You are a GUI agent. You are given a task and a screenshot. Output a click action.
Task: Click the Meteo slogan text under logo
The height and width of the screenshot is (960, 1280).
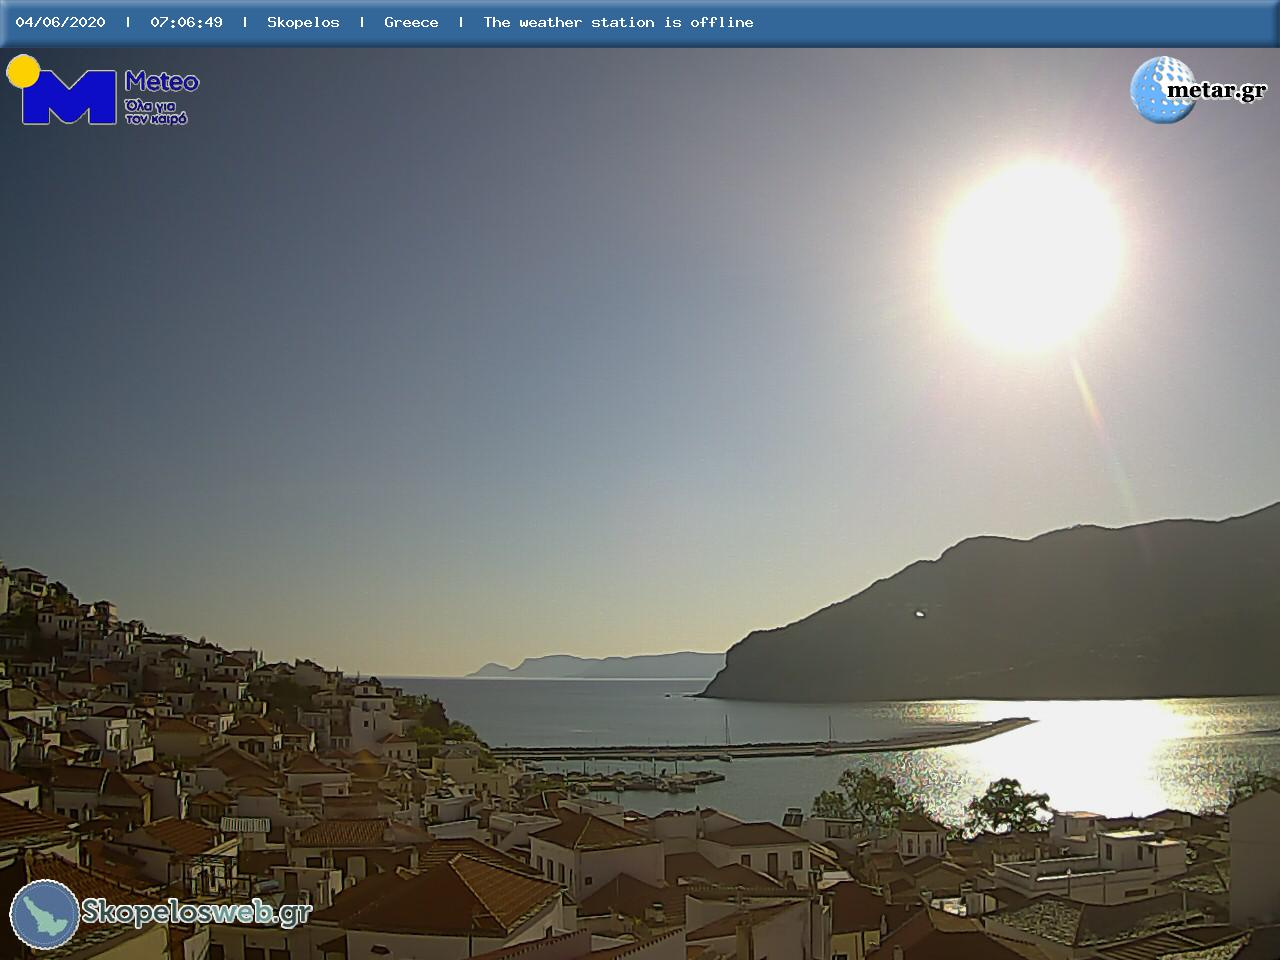coord(156,111)
